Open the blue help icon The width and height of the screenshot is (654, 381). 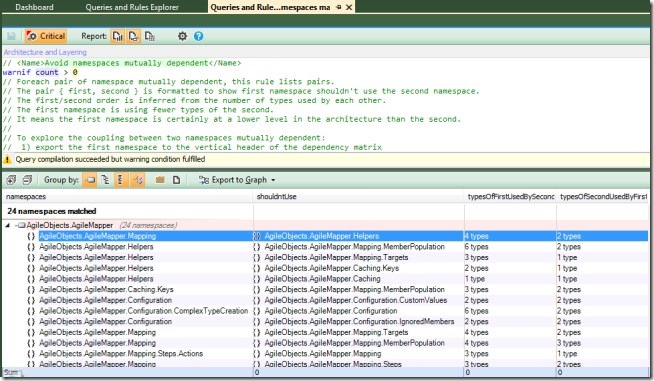coord(199,36)
